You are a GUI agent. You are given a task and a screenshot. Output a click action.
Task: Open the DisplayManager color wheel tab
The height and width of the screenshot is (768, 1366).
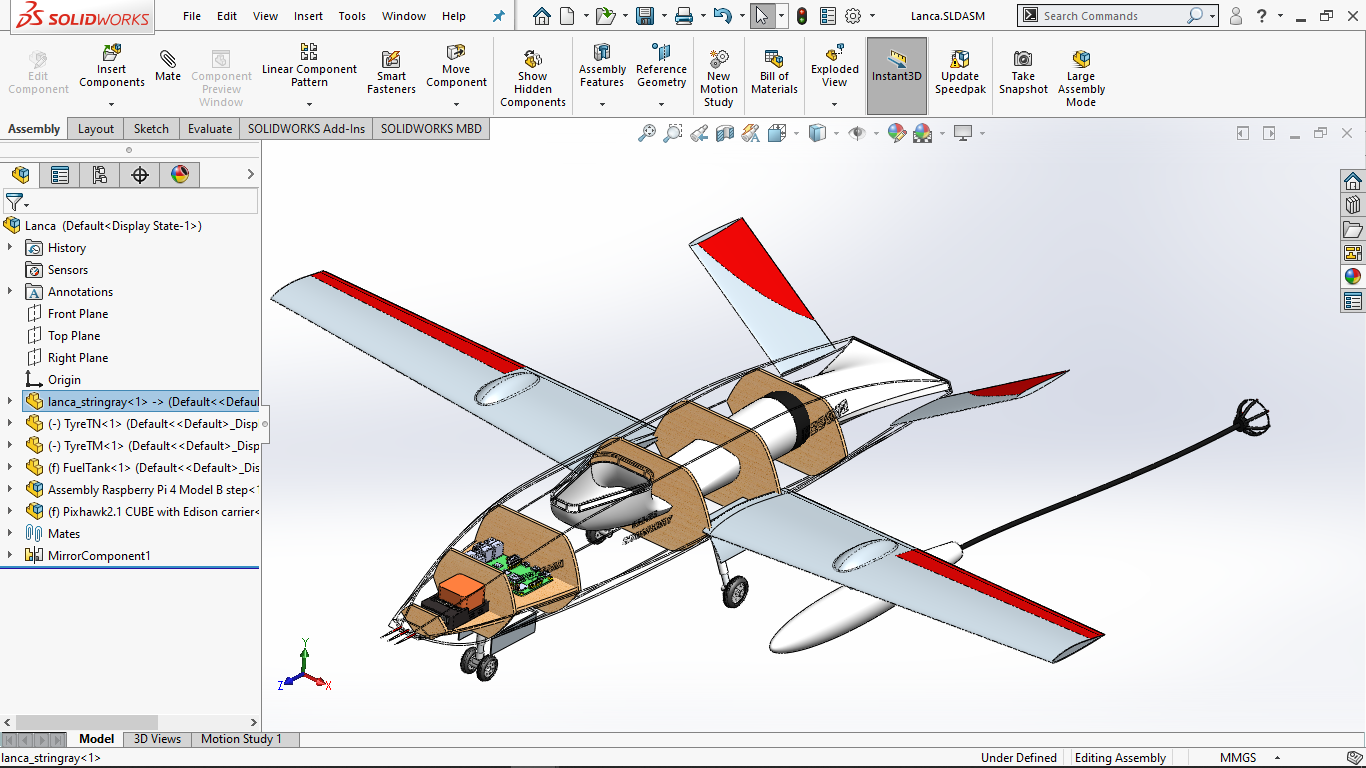[180, 175]
